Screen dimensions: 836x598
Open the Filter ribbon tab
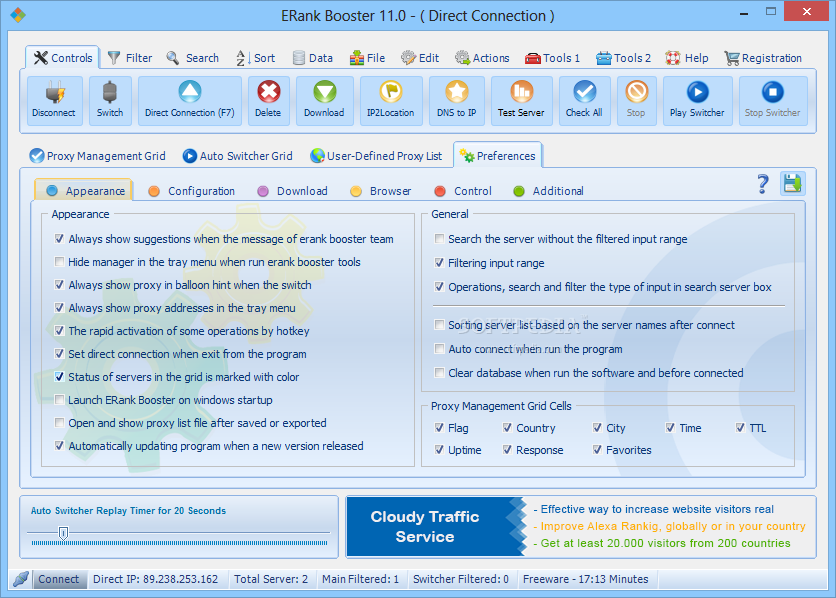tap(130, 58)
